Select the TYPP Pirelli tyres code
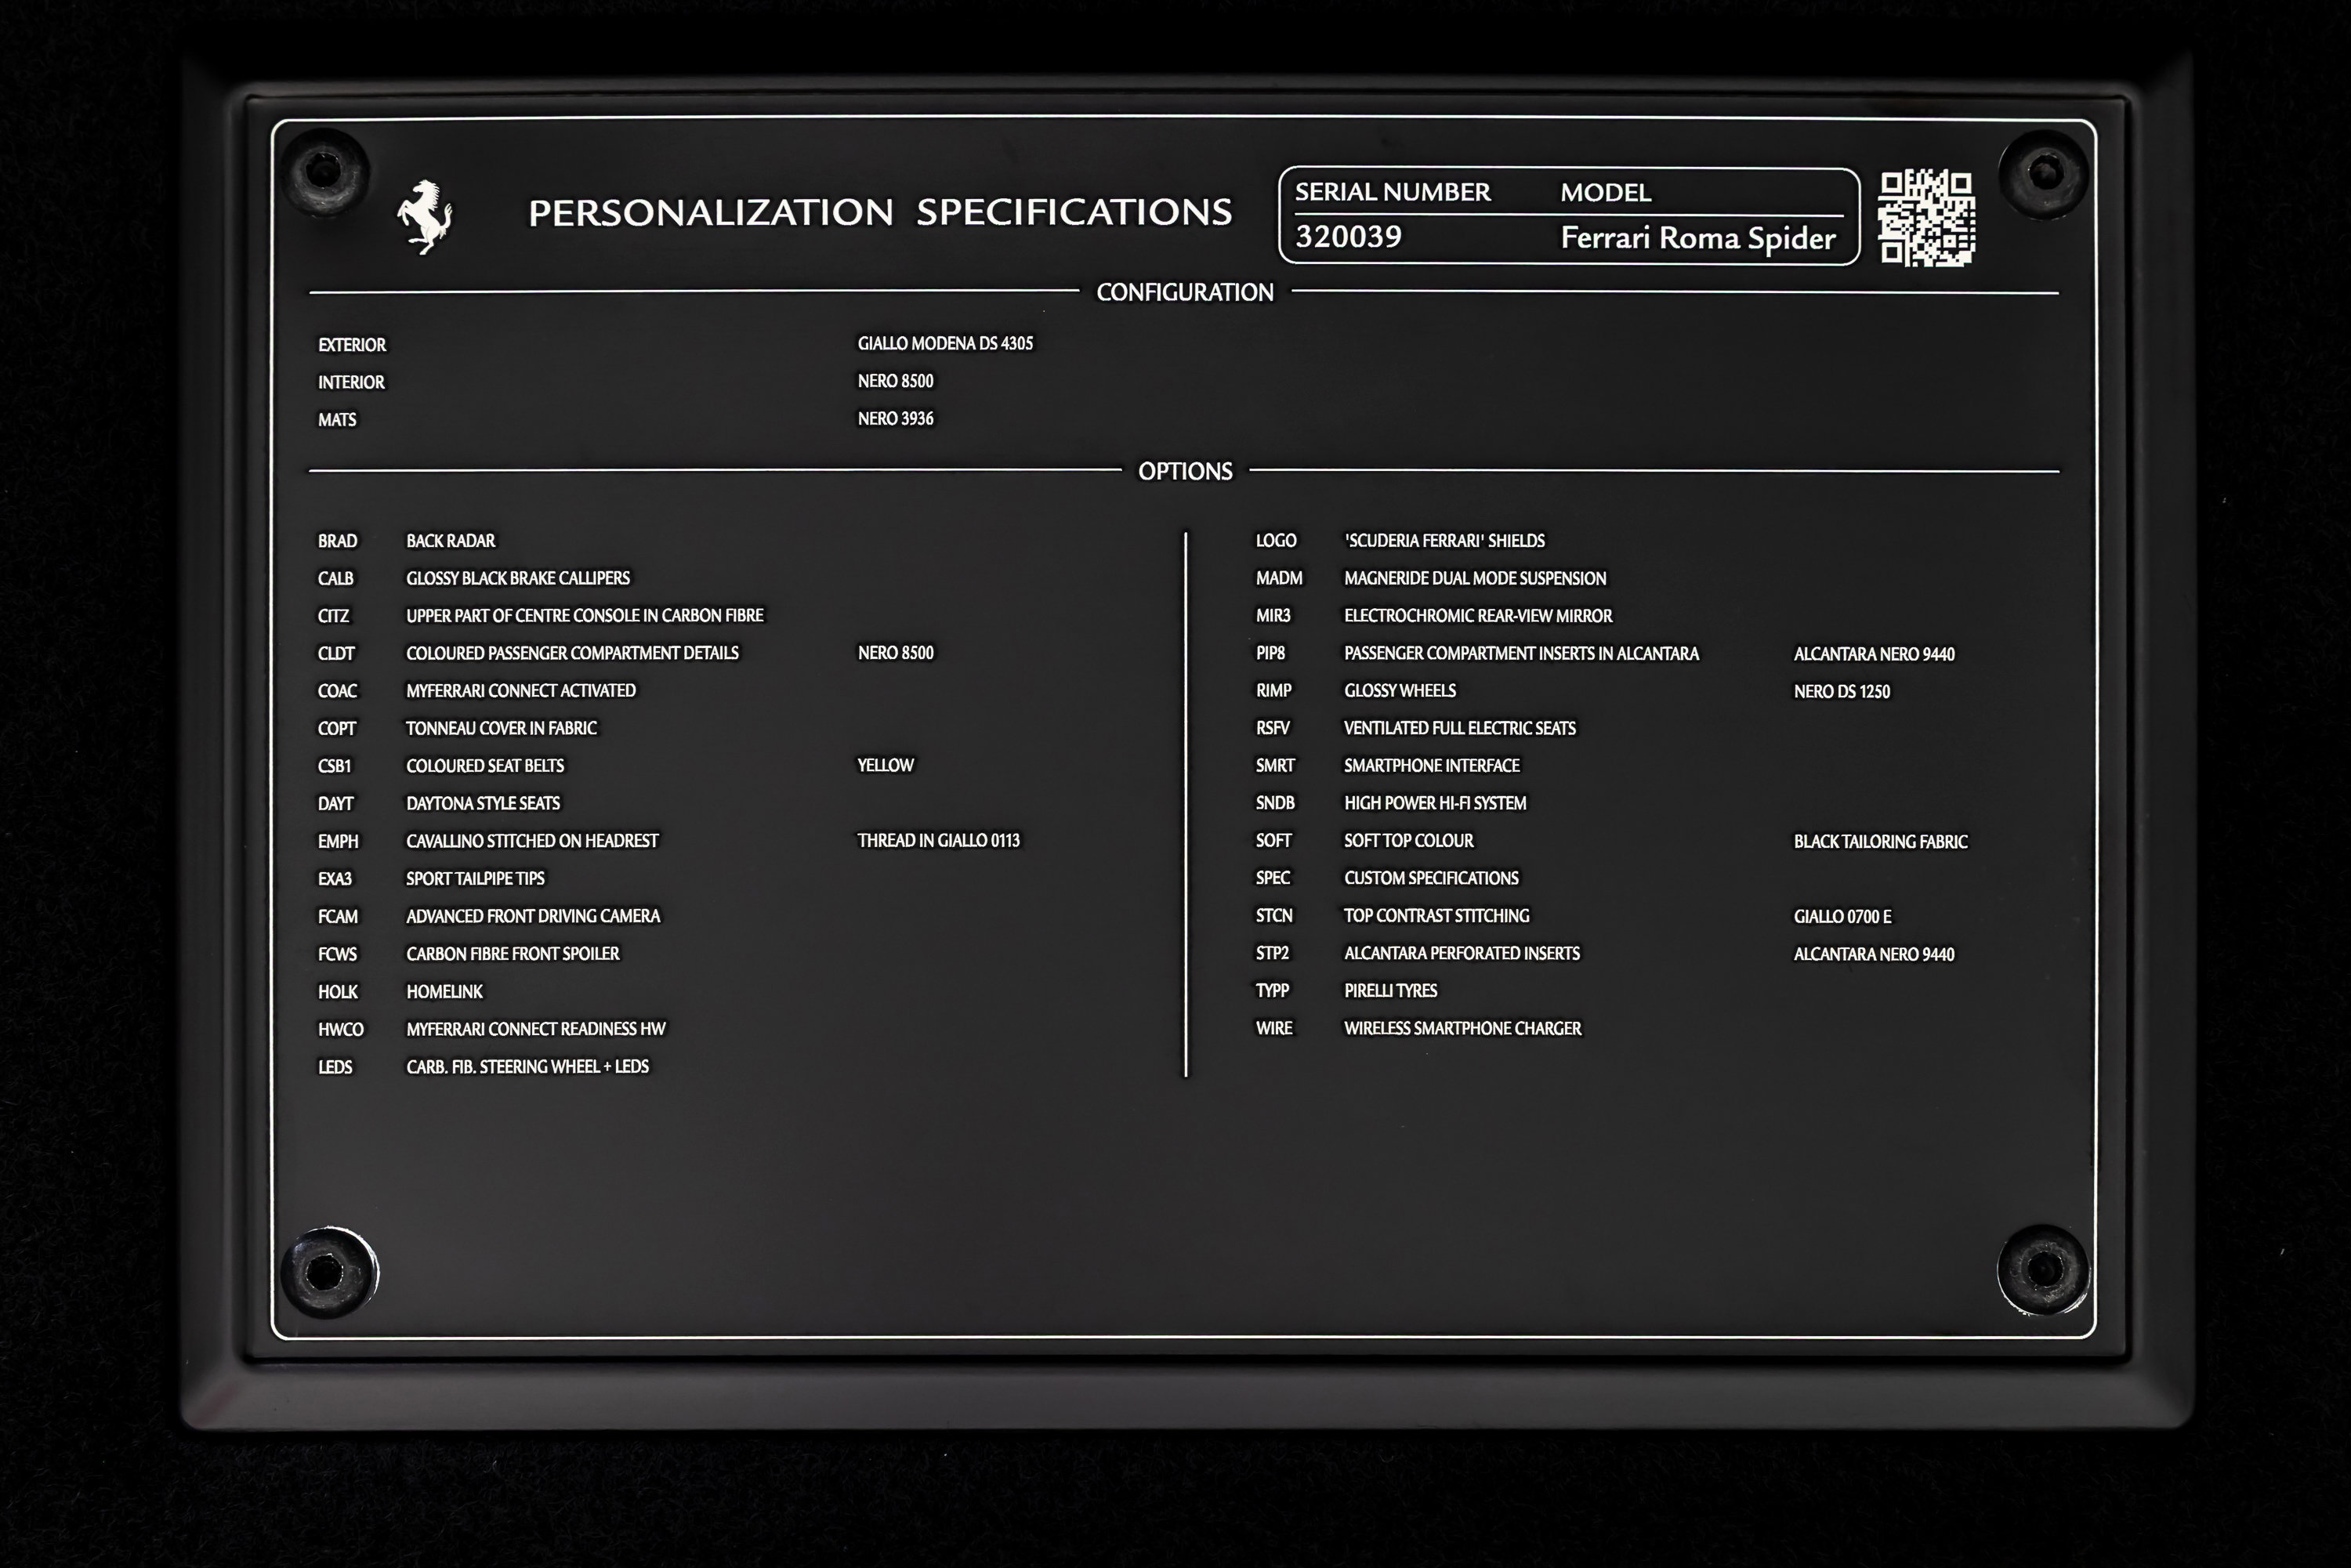This screenshot has height=1568, width=2351. coord(1273,991)
